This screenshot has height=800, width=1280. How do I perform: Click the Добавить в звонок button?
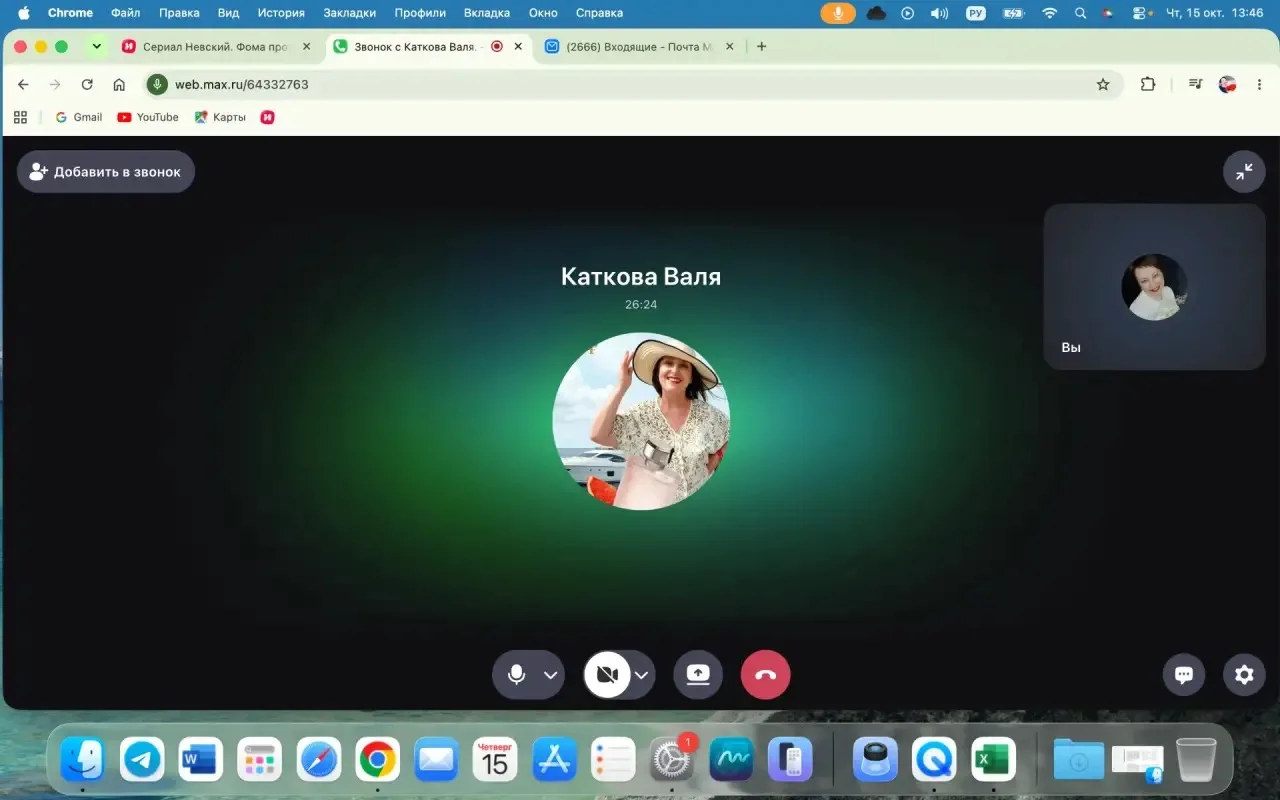106,172
